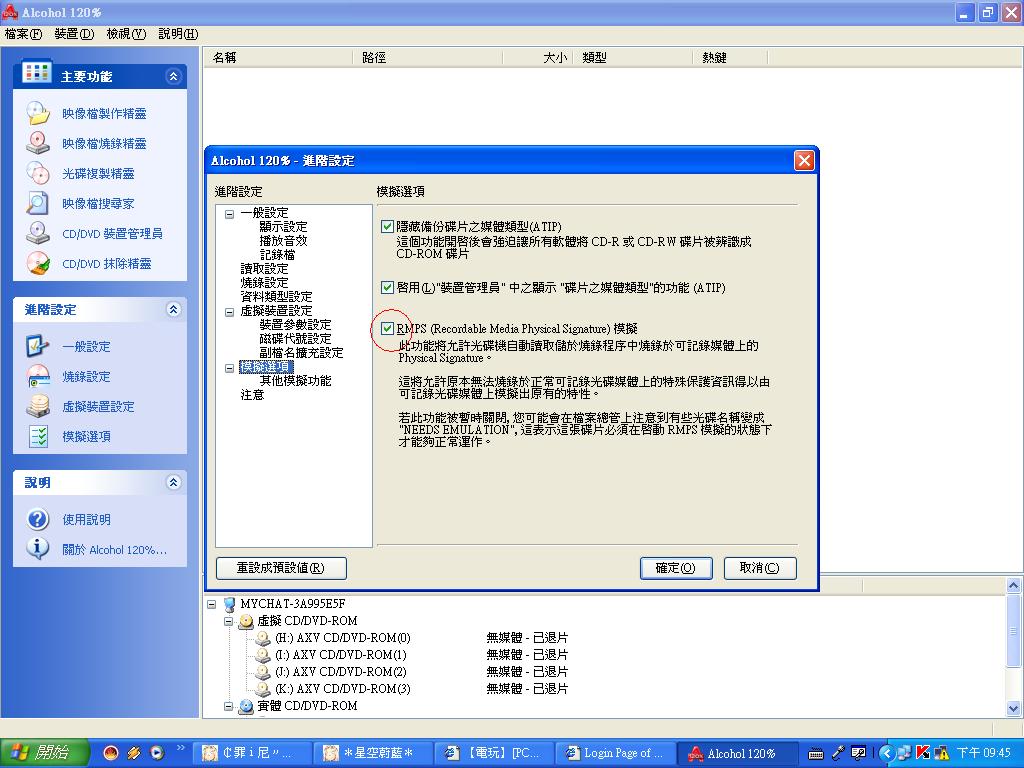Click the Windows 開始 button
Image resolution: width=1024 pixels, height=768 pixels.
40,753
